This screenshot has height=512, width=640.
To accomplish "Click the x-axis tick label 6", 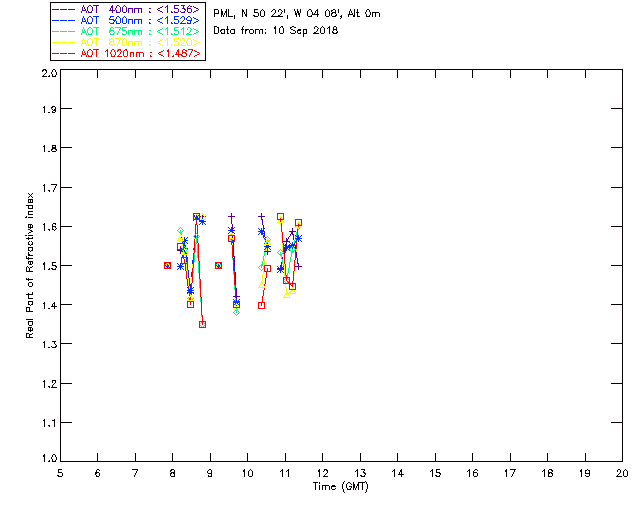I will click(98, 473).
